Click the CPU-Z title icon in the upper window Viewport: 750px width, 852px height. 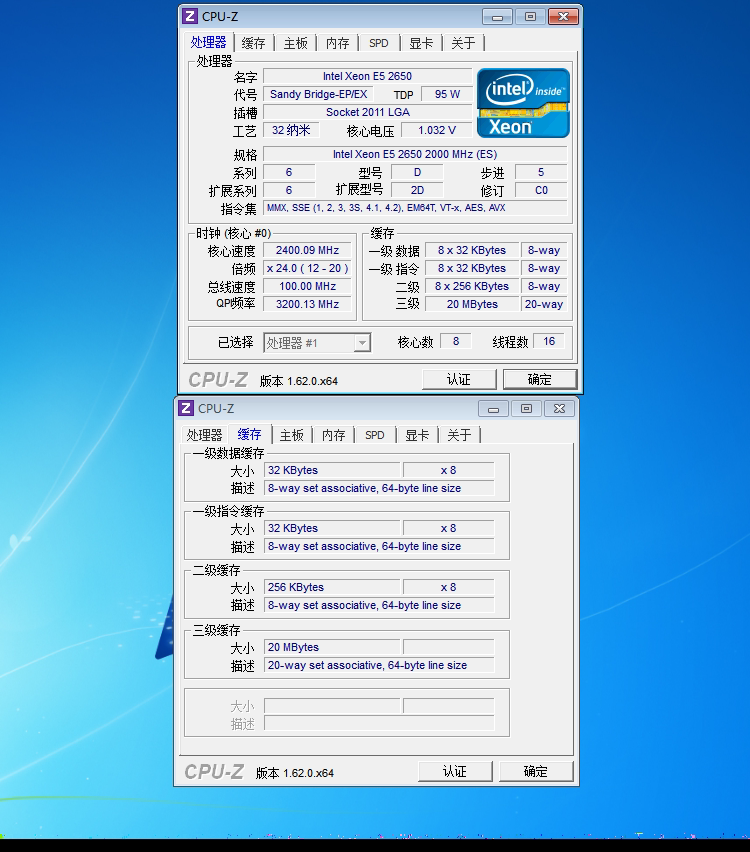click(189, 16)
